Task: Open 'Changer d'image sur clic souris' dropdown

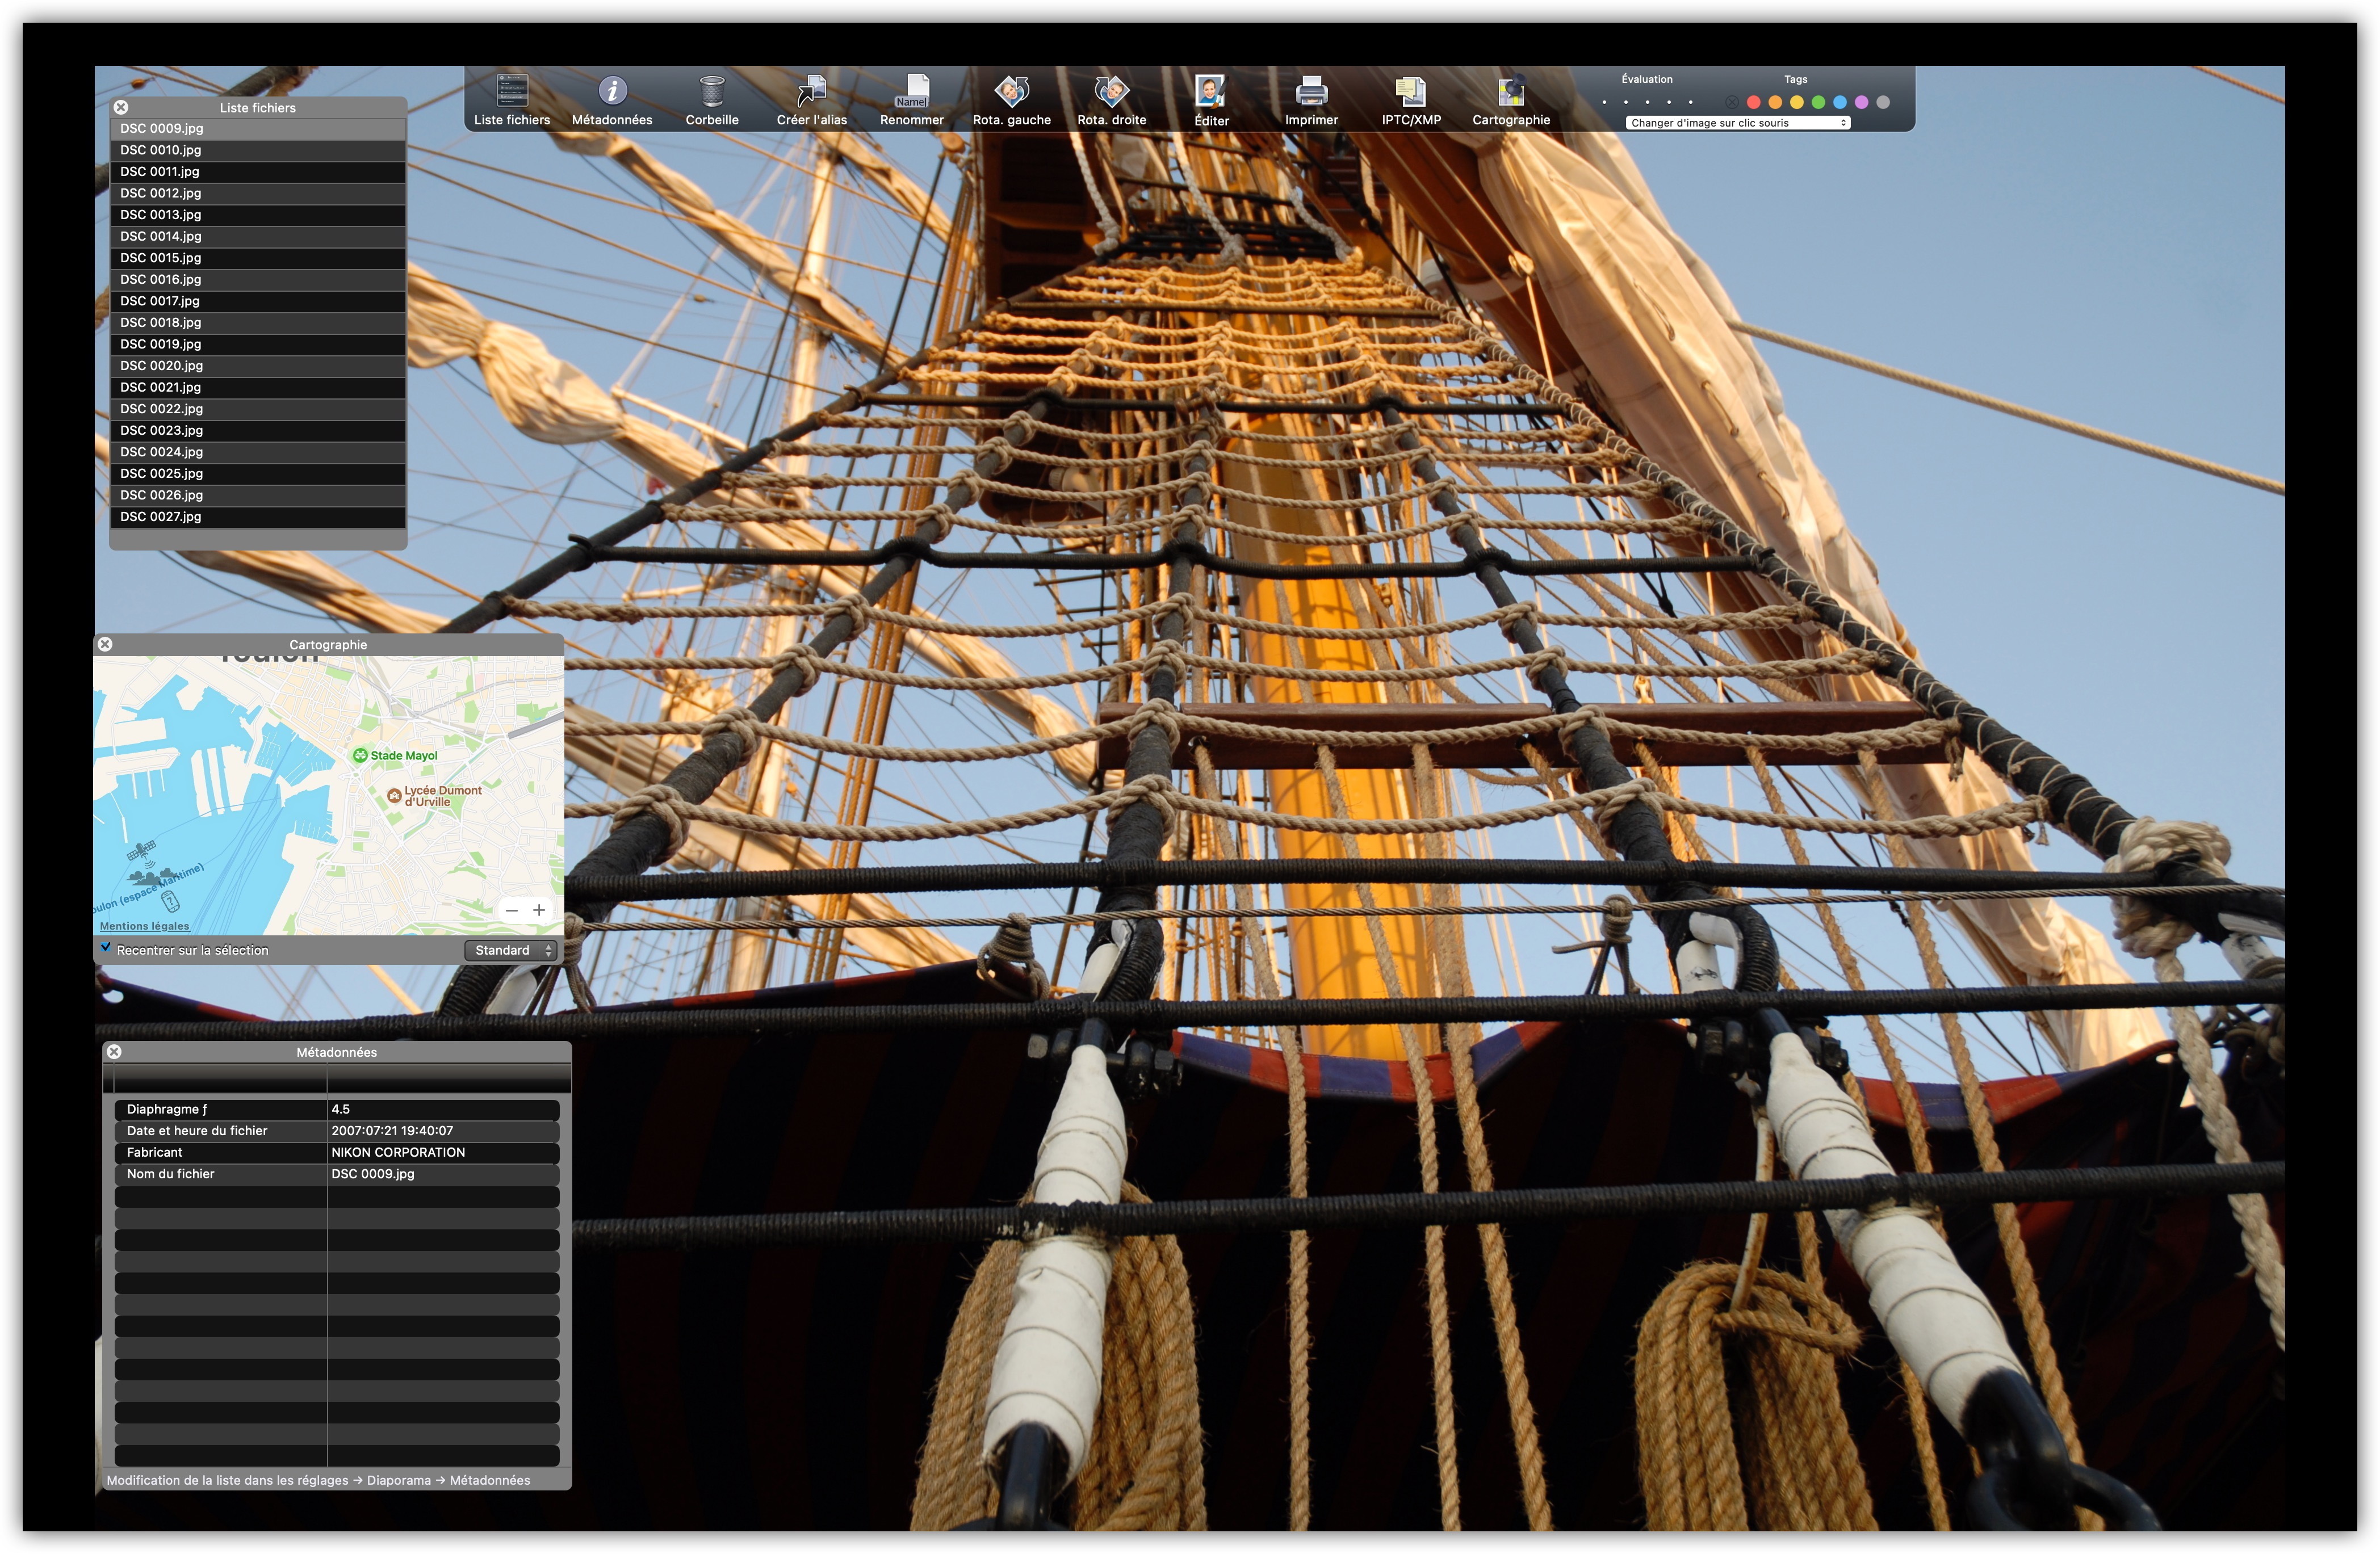Action: pos(1738,123)
